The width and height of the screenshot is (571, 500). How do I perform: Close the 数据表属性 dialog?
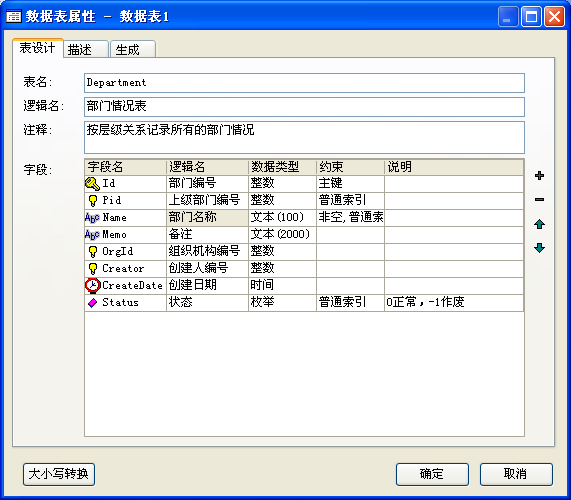[x=554, y=17]
